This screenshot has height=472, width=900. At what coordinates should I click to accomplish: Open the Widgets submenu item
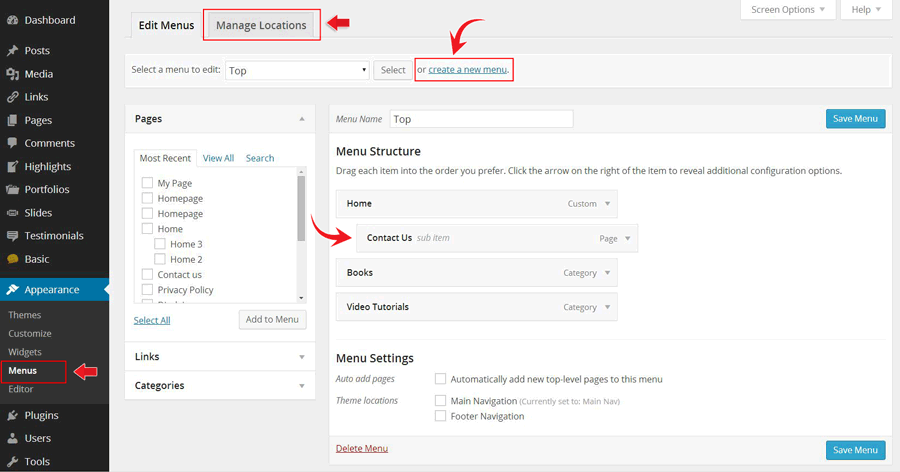pyautogui.click(x=25, y=352)
